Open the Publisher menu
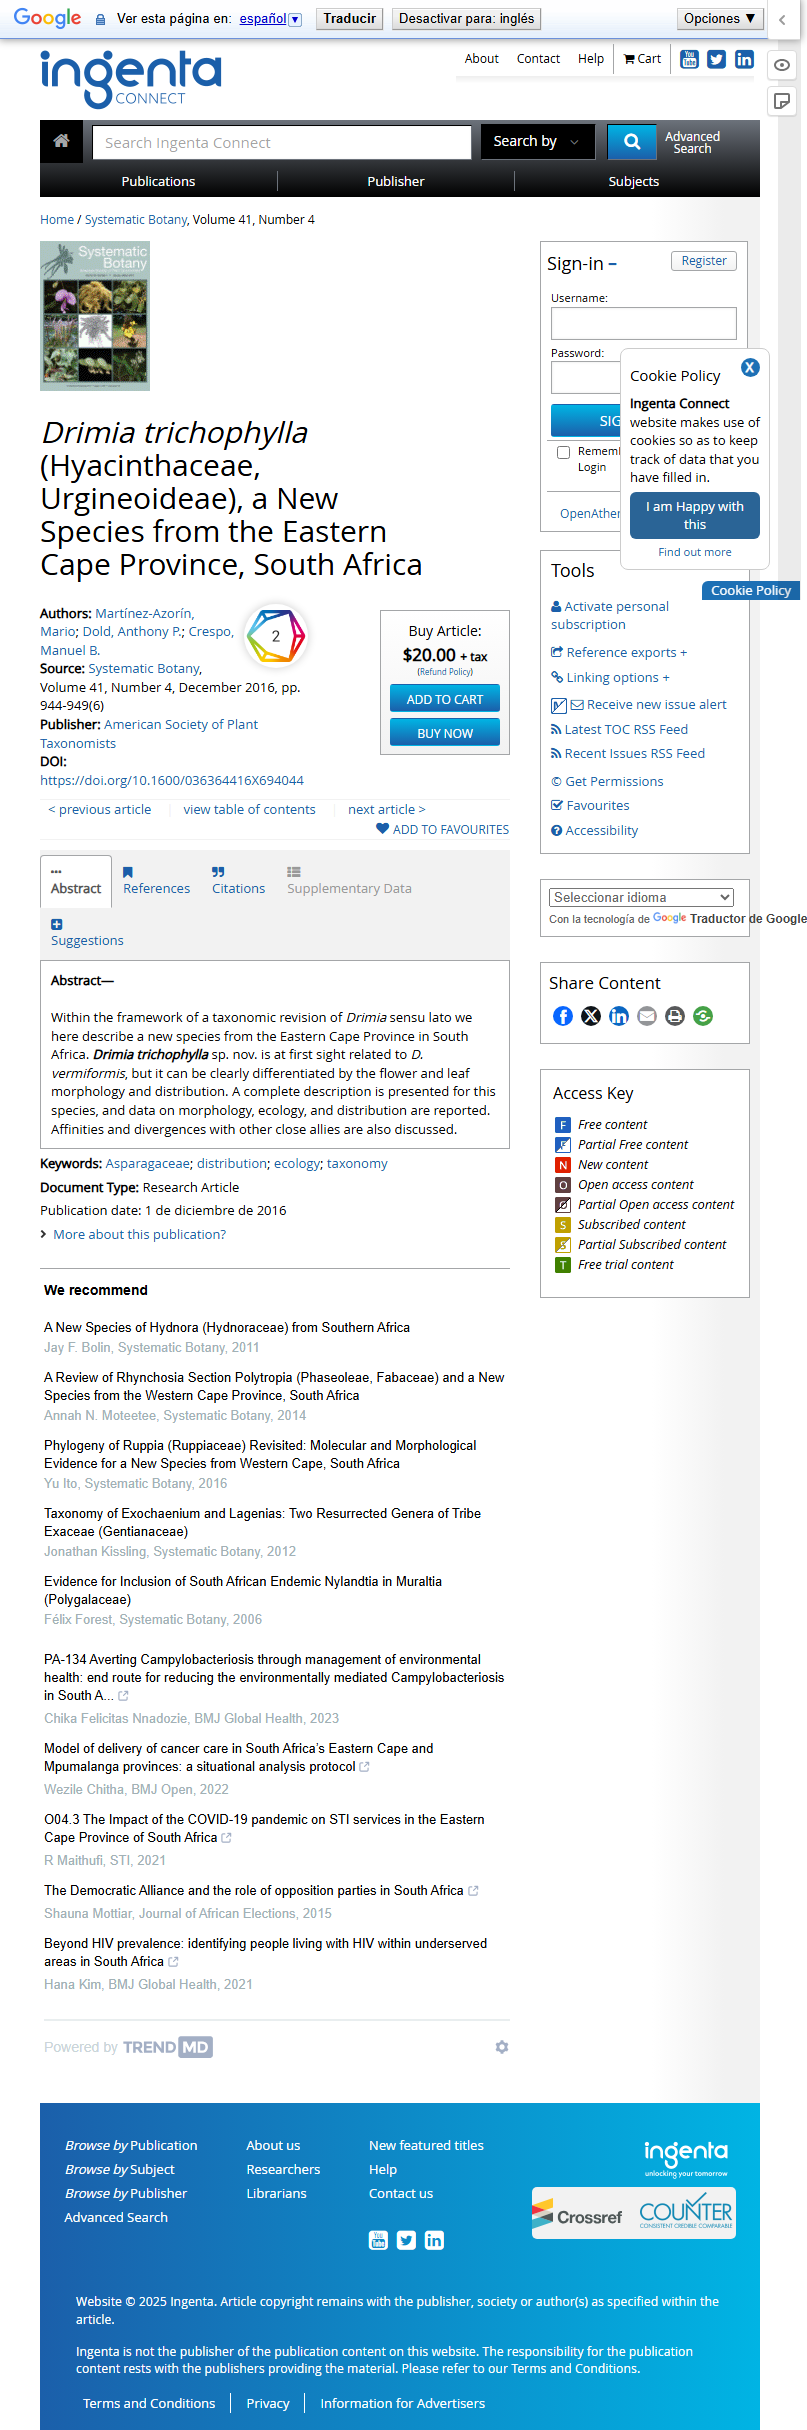 (x=396, y=181)
